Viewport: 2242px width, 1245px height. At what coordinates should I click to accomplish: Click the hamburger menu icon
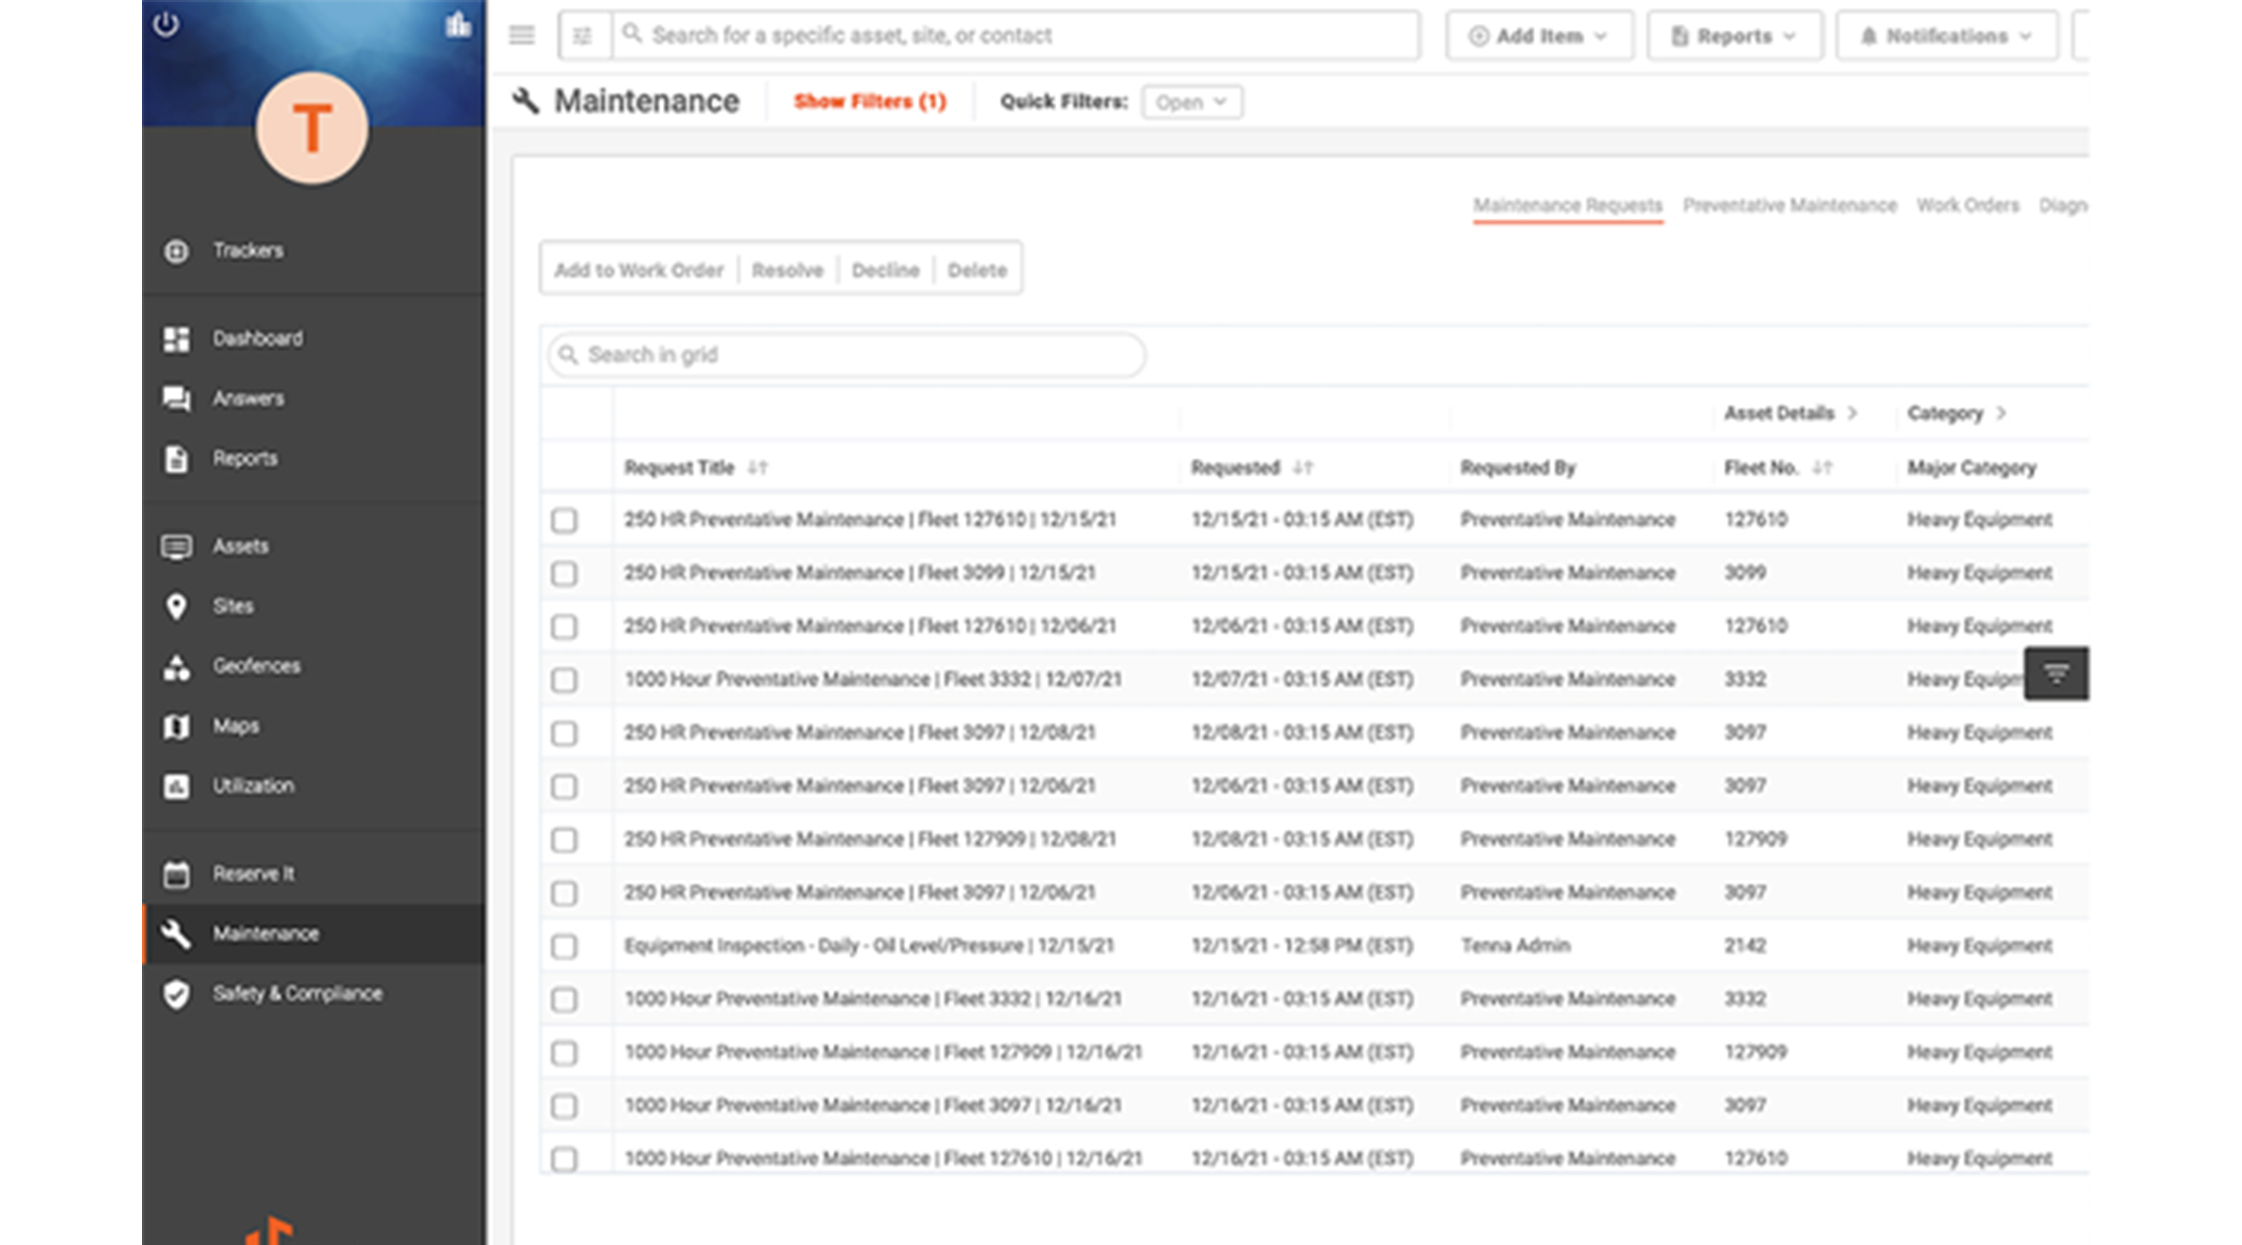pyautogui.click(x=521, y=34)
